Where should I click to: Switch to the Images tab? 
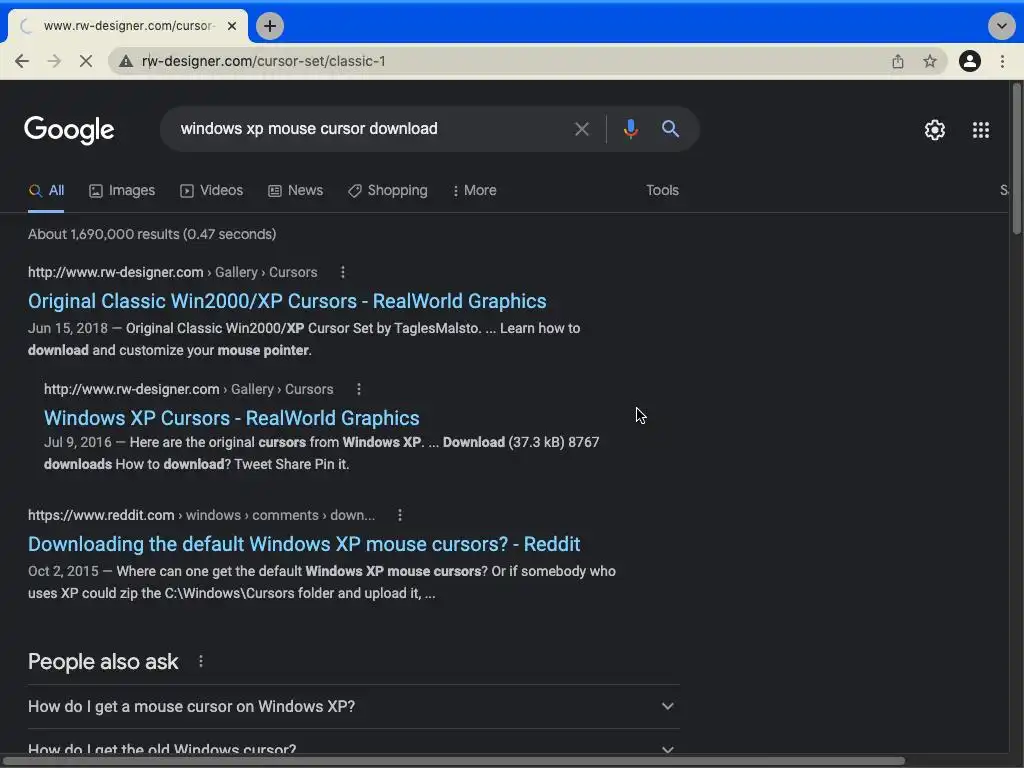122,191
